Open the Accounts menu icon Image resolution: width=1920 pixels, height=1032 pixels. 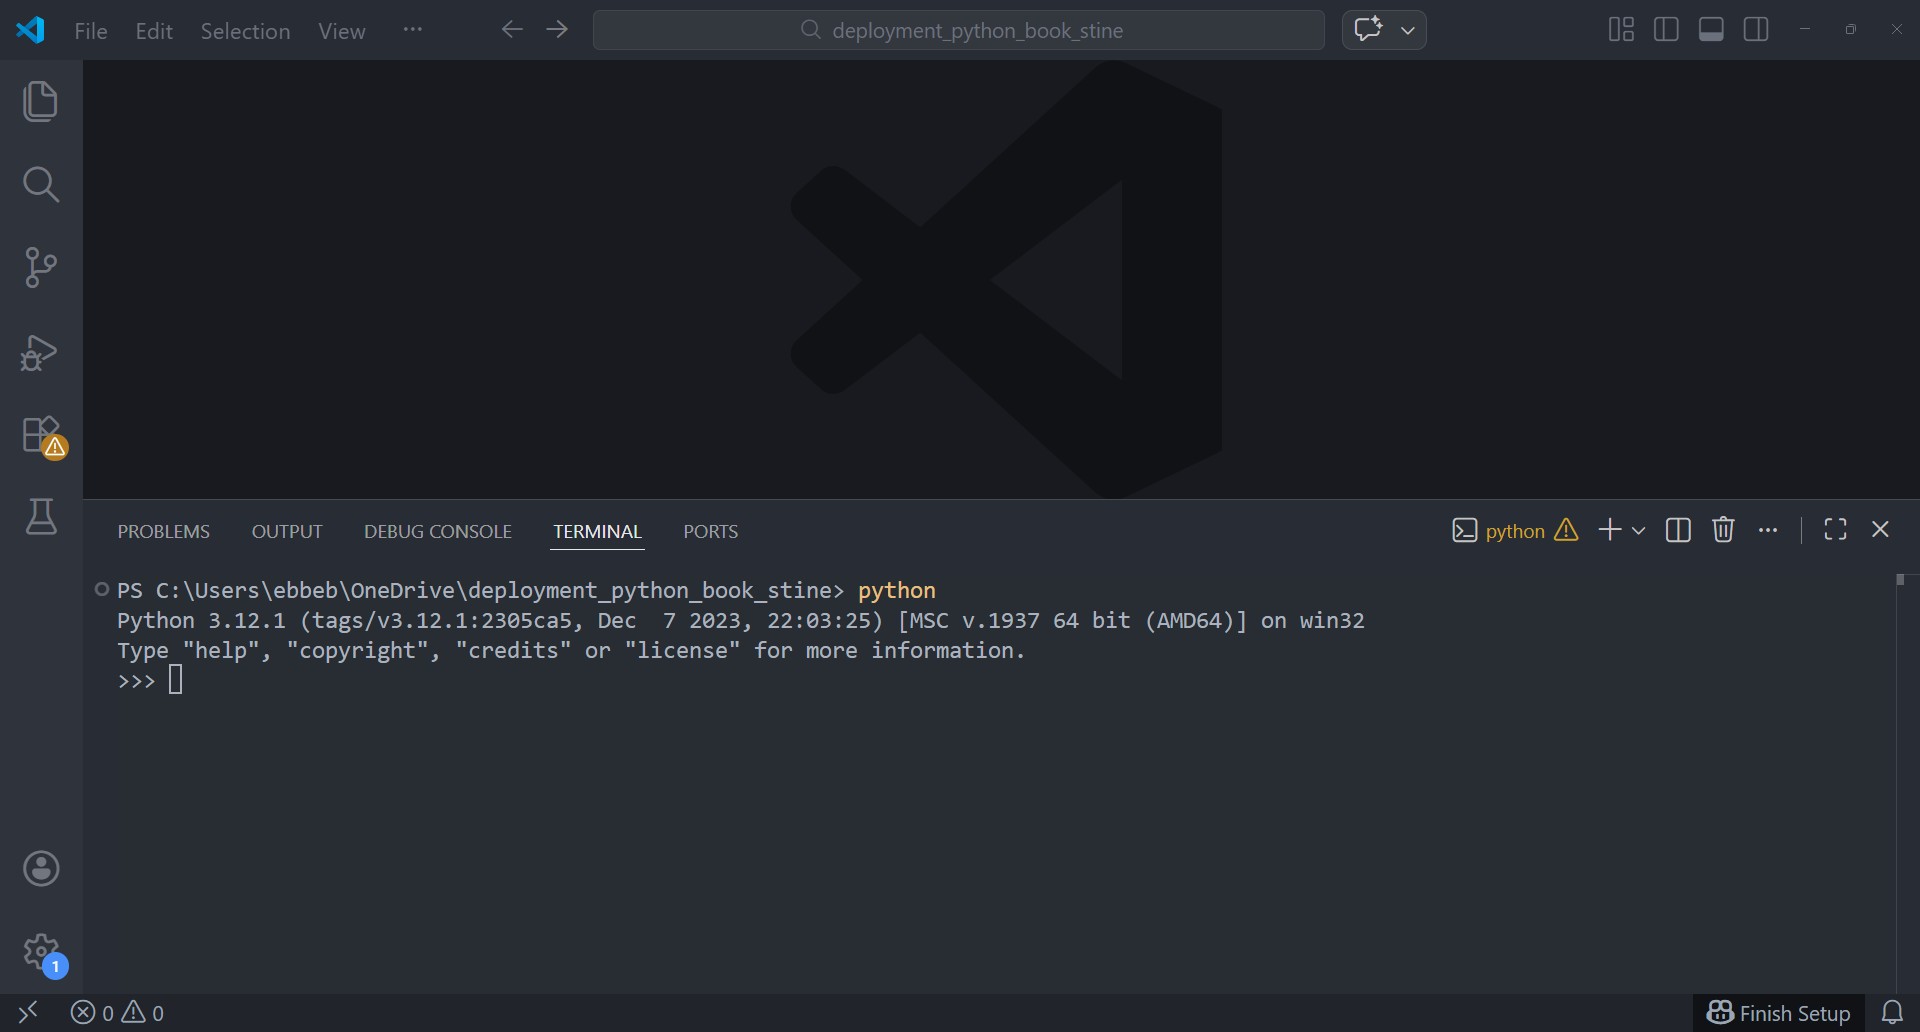coord(41,868)
